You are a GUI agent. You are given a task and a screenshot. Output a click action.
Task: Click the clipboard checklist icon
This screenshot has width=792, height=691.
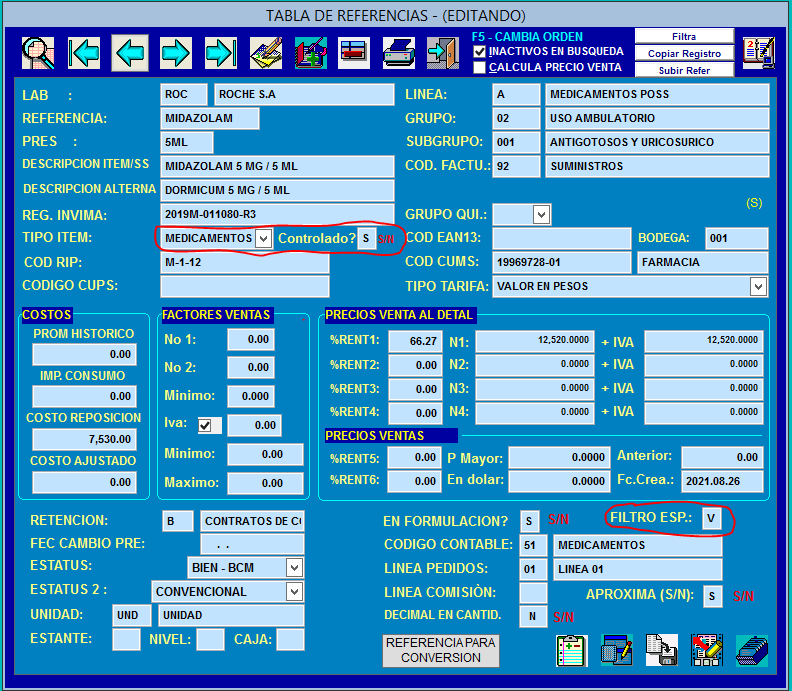571,651
